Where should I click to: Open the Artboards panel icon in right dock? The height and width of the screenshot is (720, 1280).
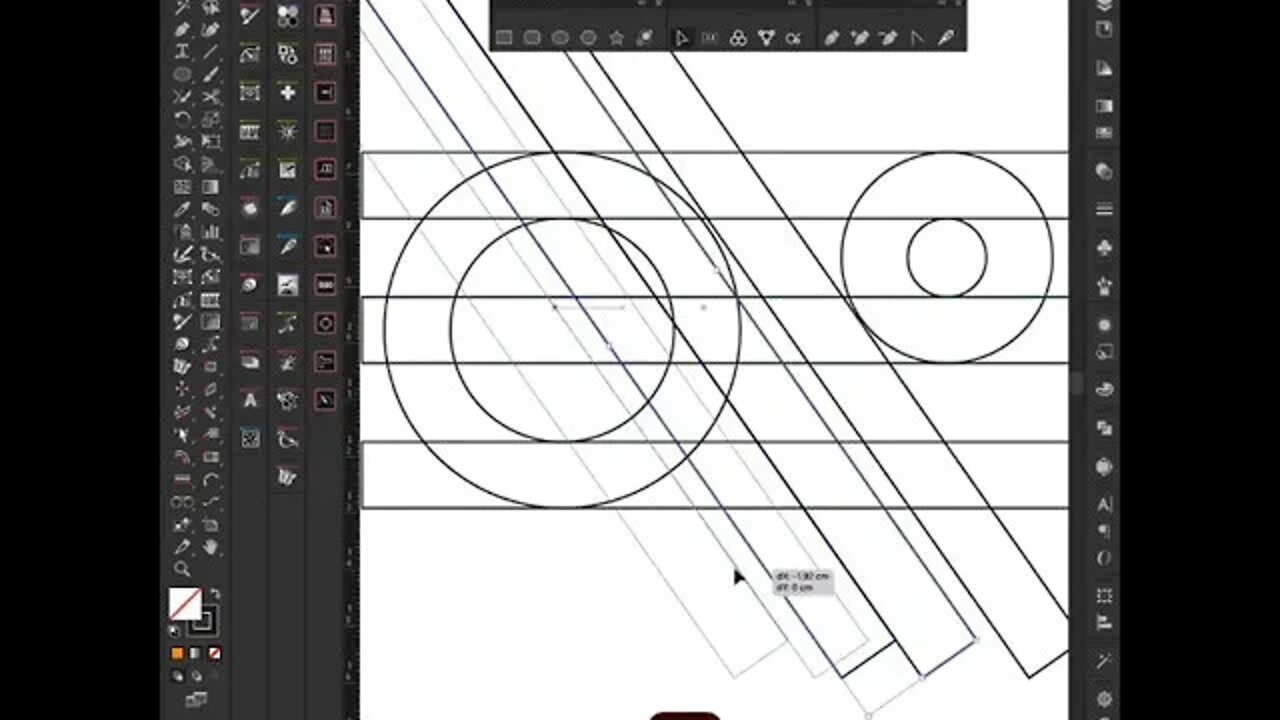point(1104,30)
